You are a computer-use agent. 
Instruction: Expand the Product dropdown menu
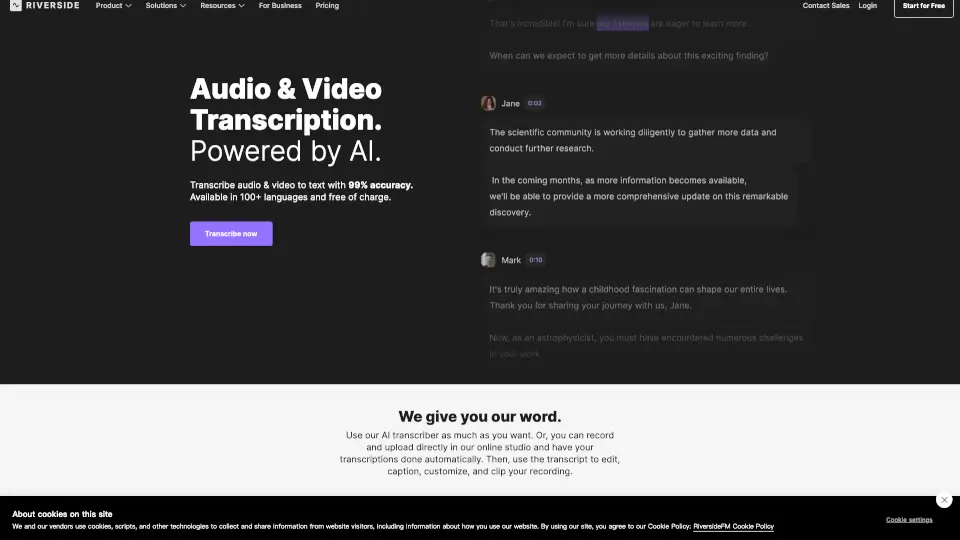tap(113, 6)
